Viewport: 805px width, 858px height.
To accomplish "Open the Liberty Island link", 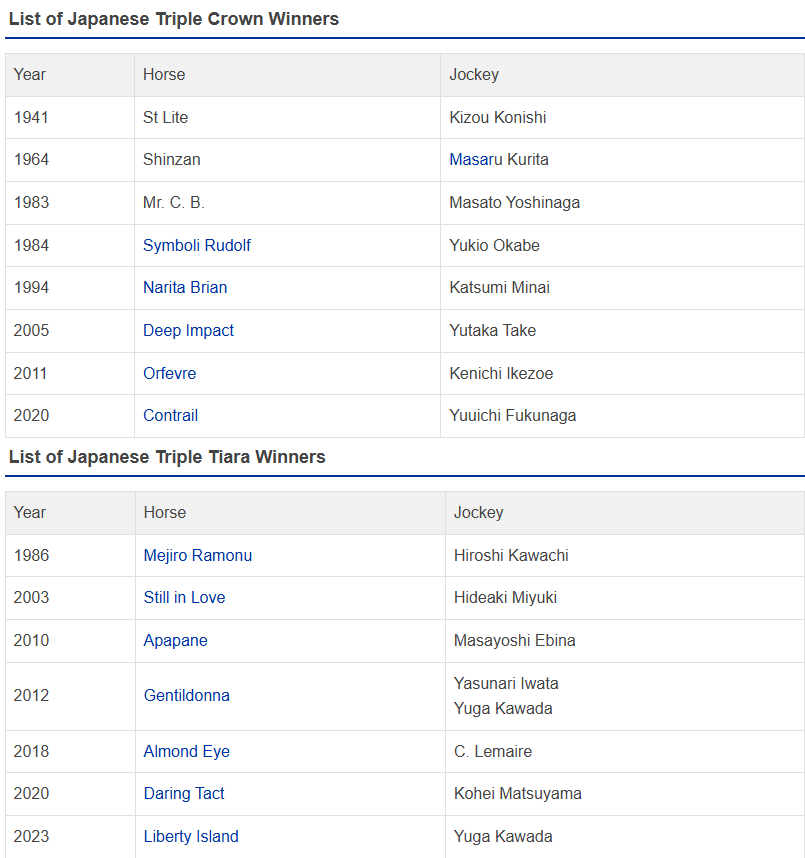I will [x=191, y=836].
